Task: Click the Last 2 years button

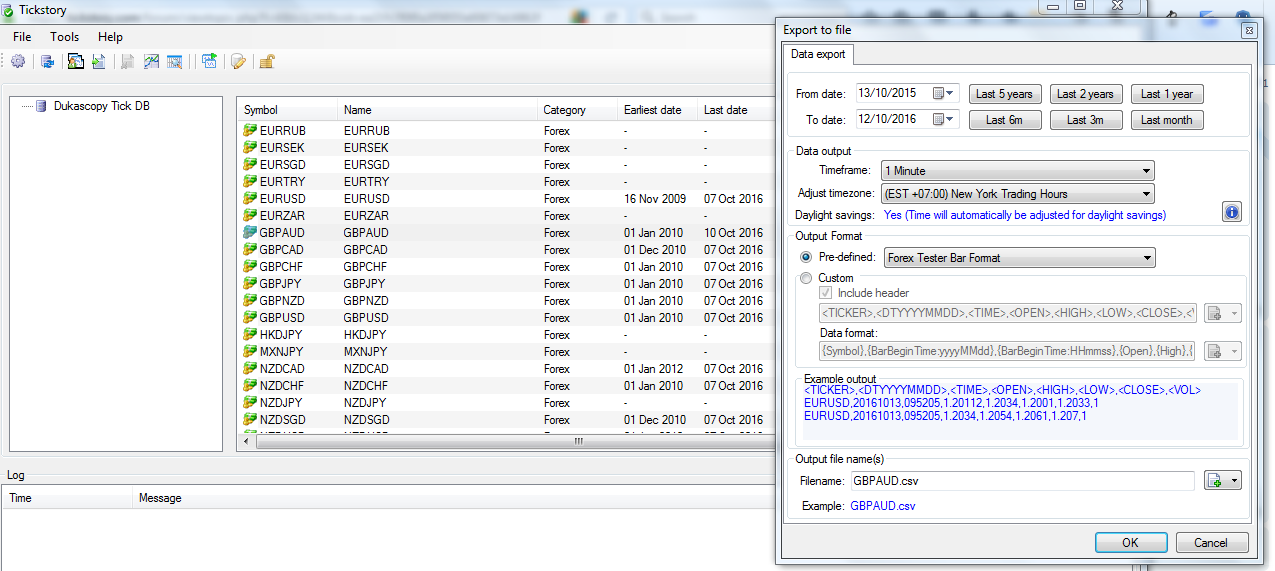Action: coord(1085,94)
